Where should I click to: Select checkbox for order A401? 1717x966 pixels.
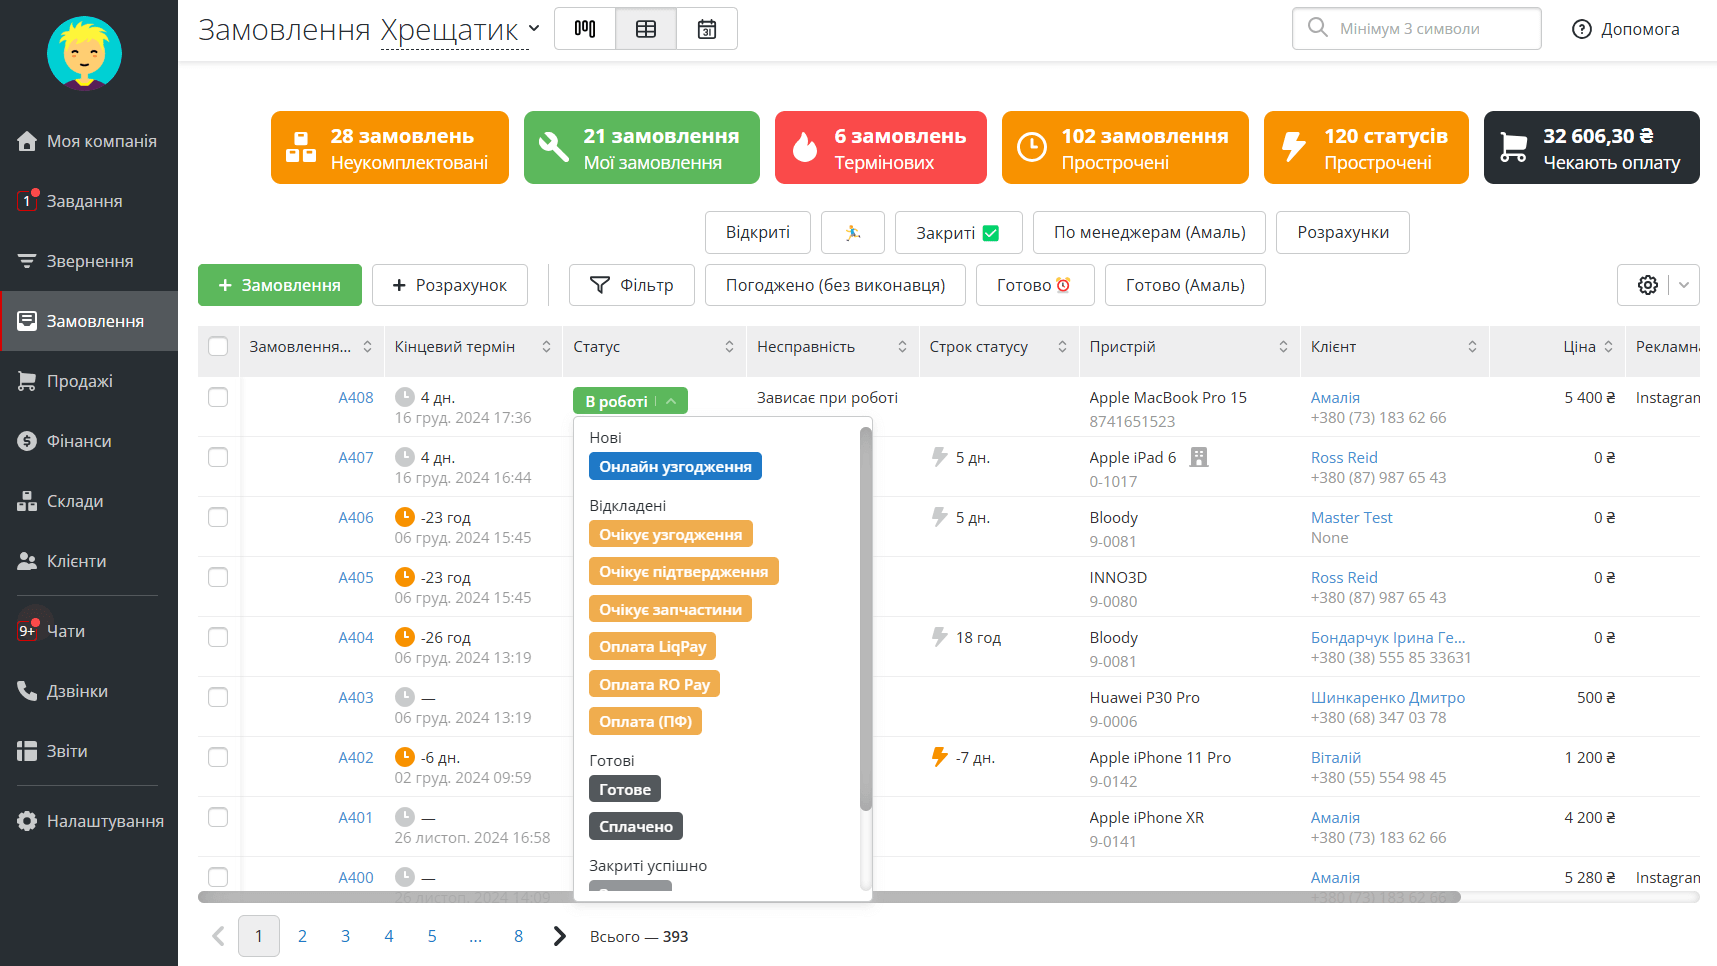tap(218, 817)
